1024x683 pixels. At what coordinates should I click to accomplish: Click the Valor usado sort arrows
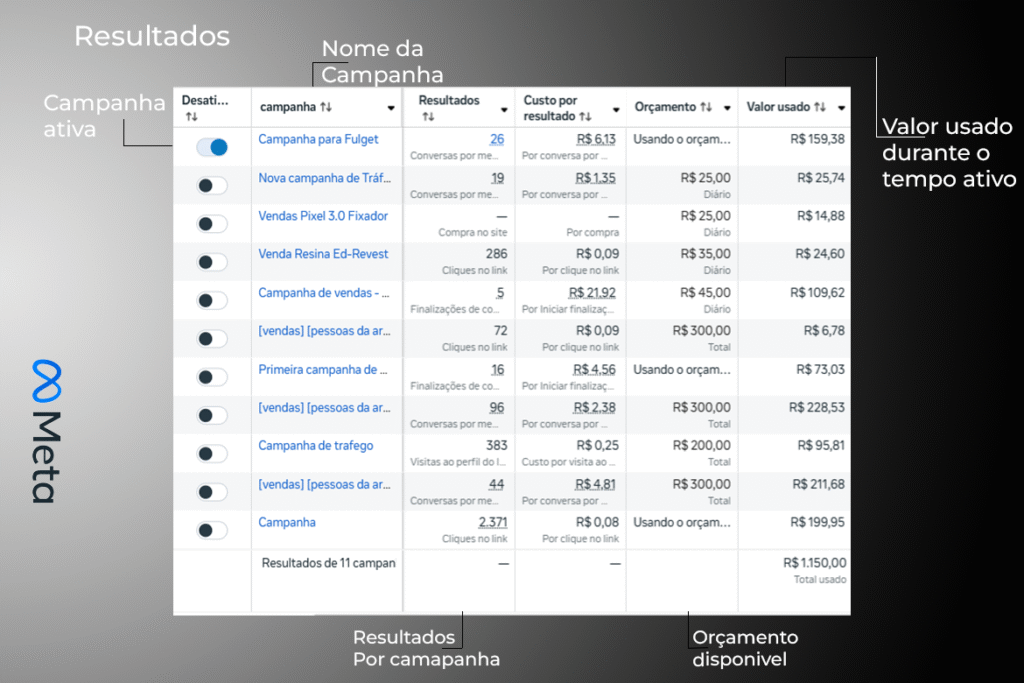(x=820, y=107)
